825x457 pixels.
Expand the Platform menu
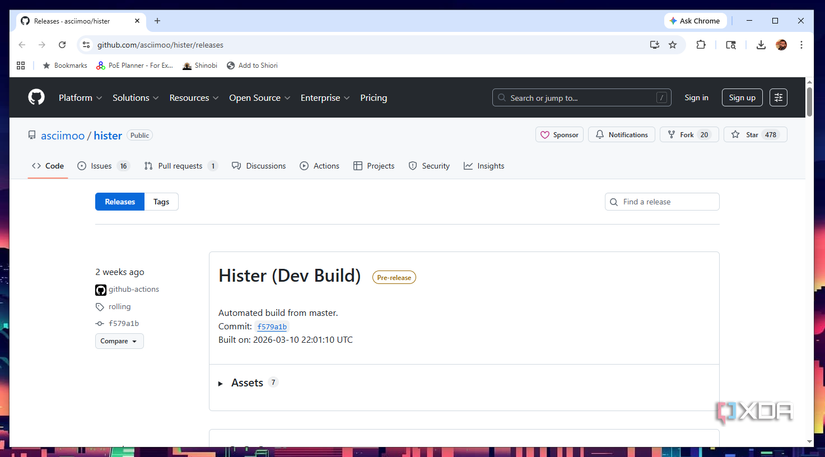pyautogui.click(x=80, y=98)
